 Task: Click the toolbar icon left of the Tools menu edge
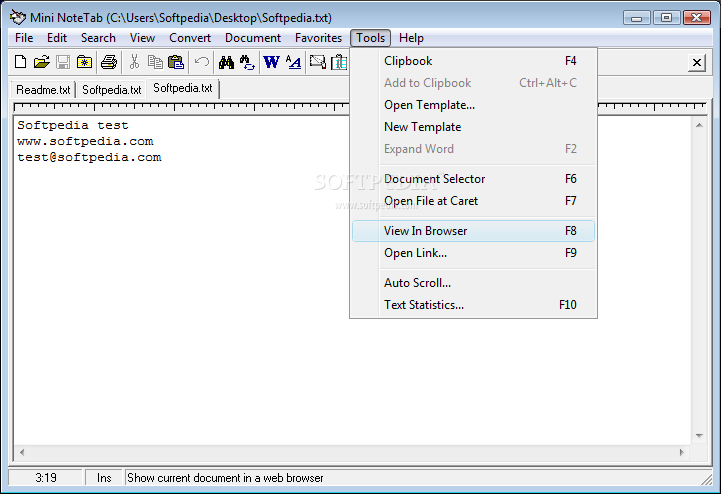click(340, 62)
